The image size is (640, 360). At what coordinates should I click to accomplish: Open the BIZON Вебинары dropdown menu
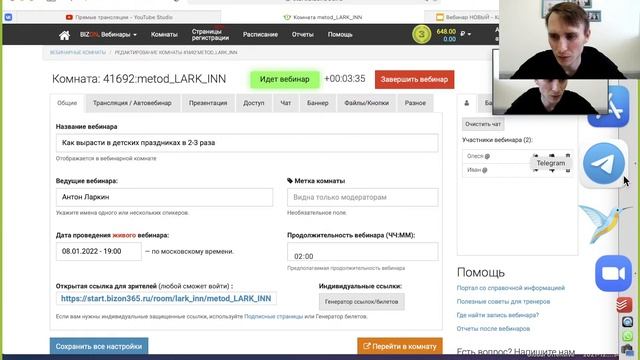109,35
